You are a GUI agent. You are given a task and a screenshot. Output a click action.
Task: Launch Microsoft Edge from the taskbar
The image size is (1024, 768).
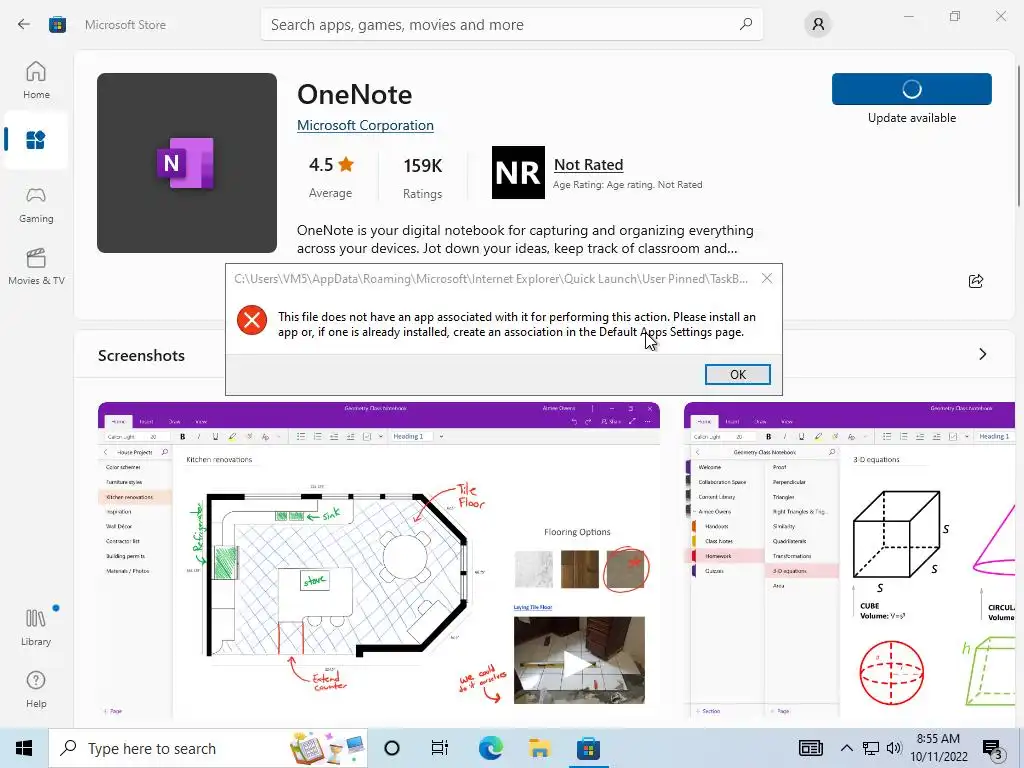pyautogui.click(x=490, y=748)
